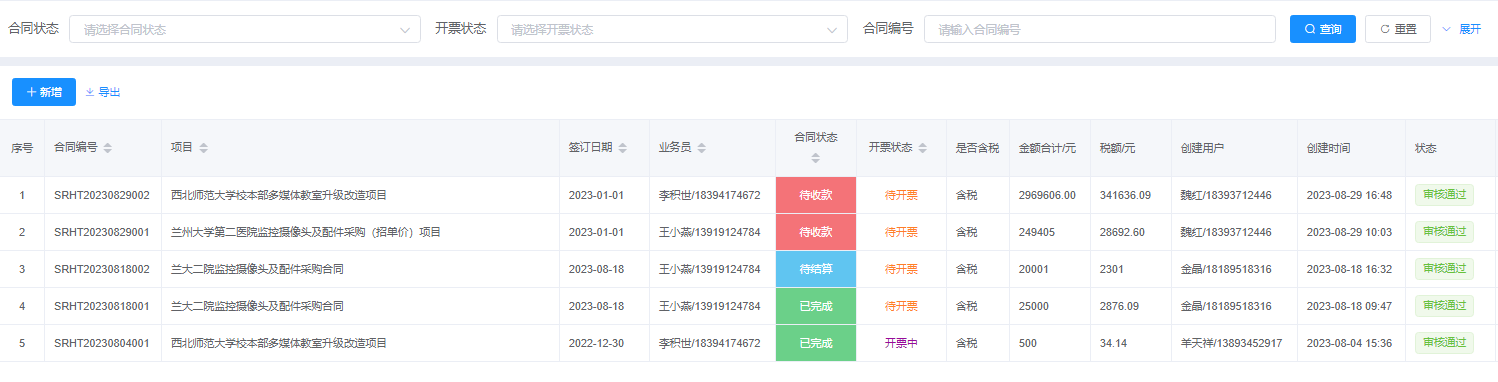Sort by 项目 column icon

point(204,148)
